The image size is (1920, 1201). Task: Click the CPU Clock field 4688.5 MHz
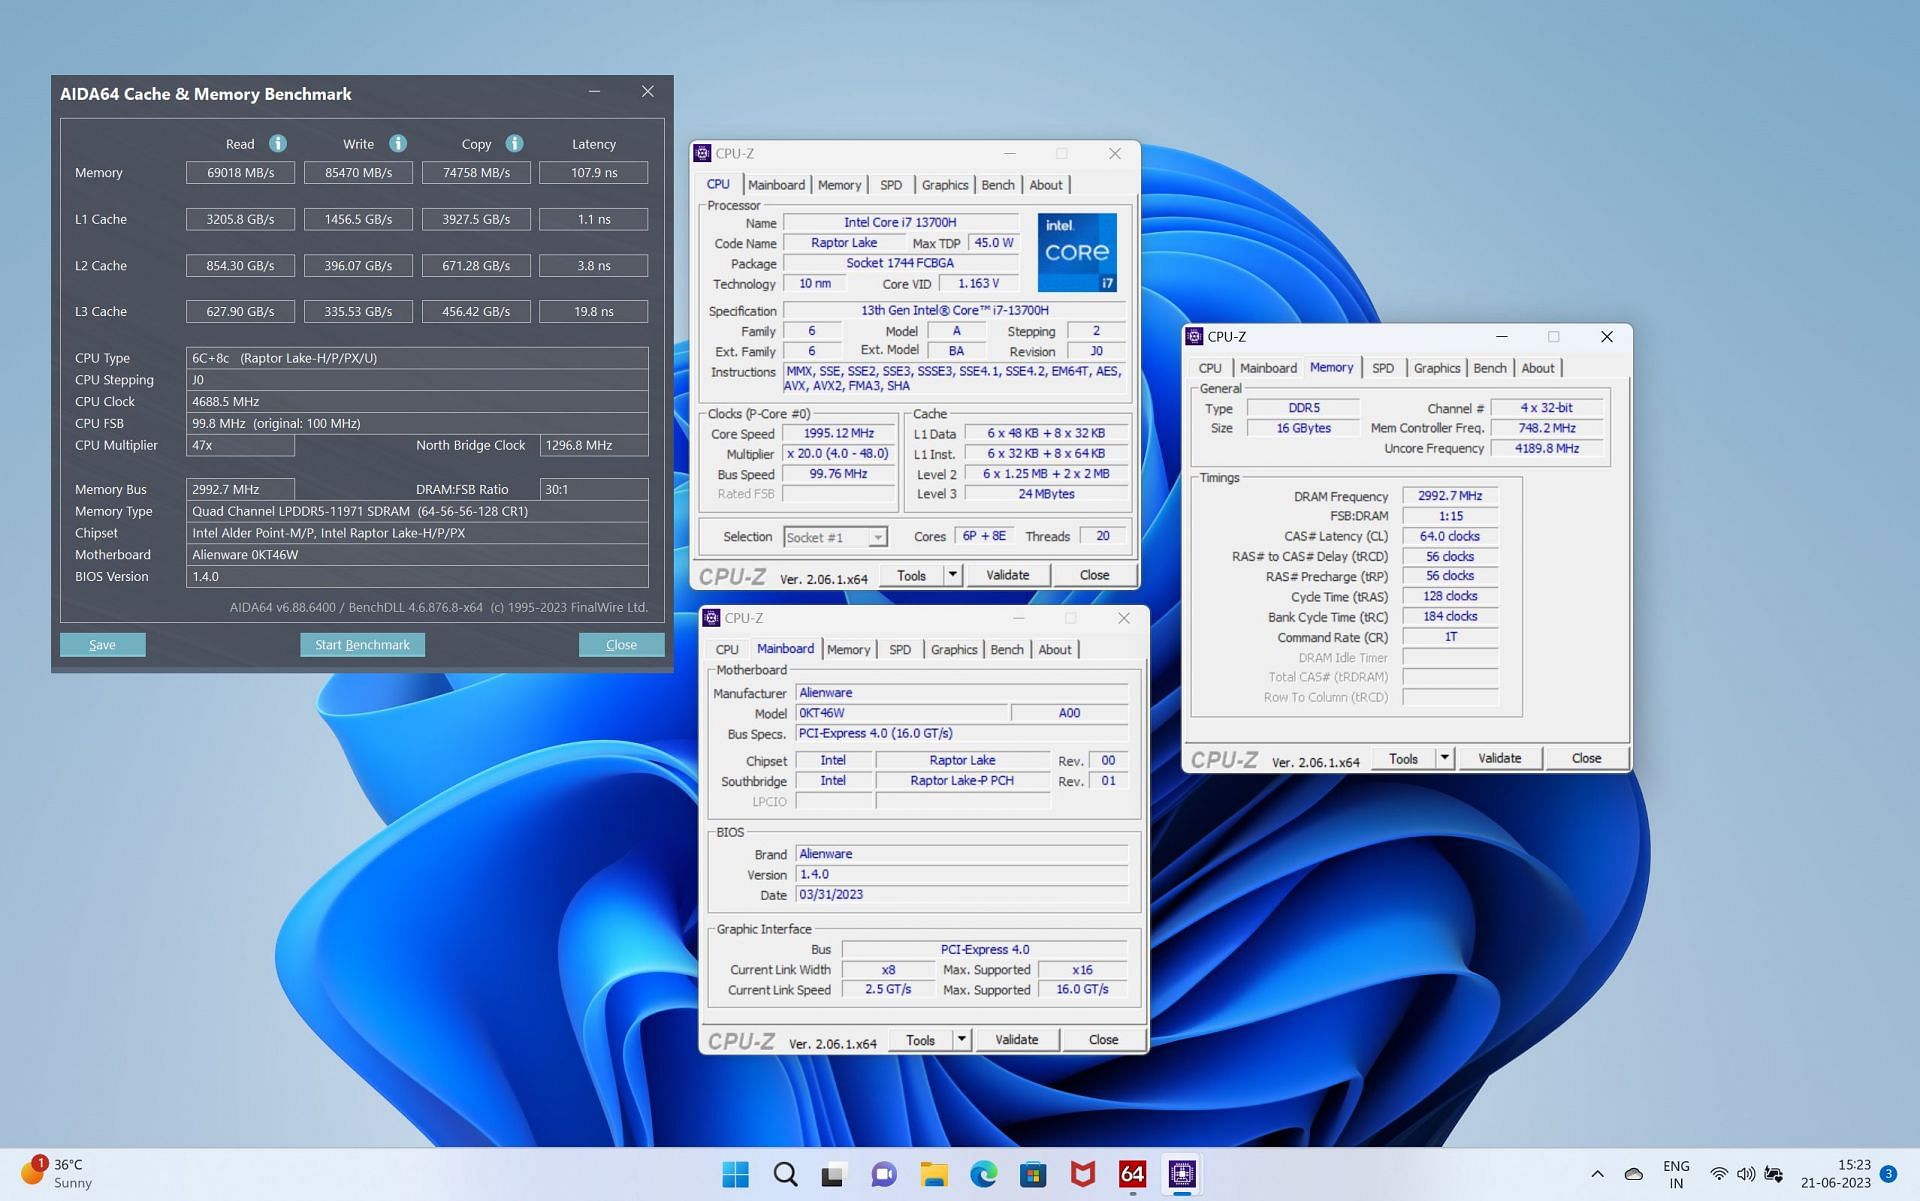point(417,401)
